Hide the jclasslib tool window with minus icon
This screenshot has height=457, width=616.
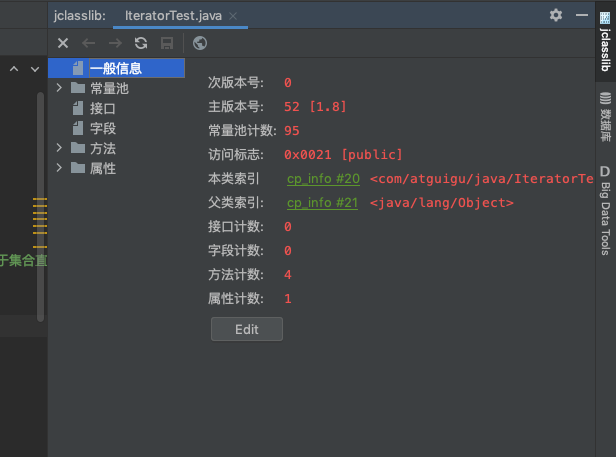(582, 15)
